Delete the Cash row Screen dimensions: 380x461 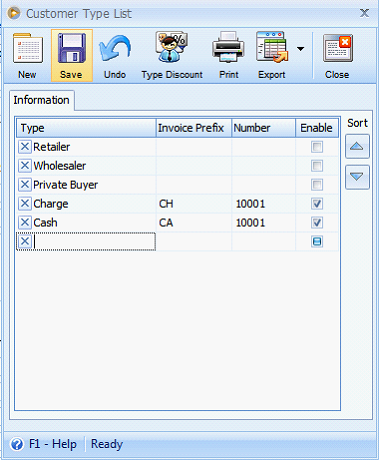coord(25,222)
